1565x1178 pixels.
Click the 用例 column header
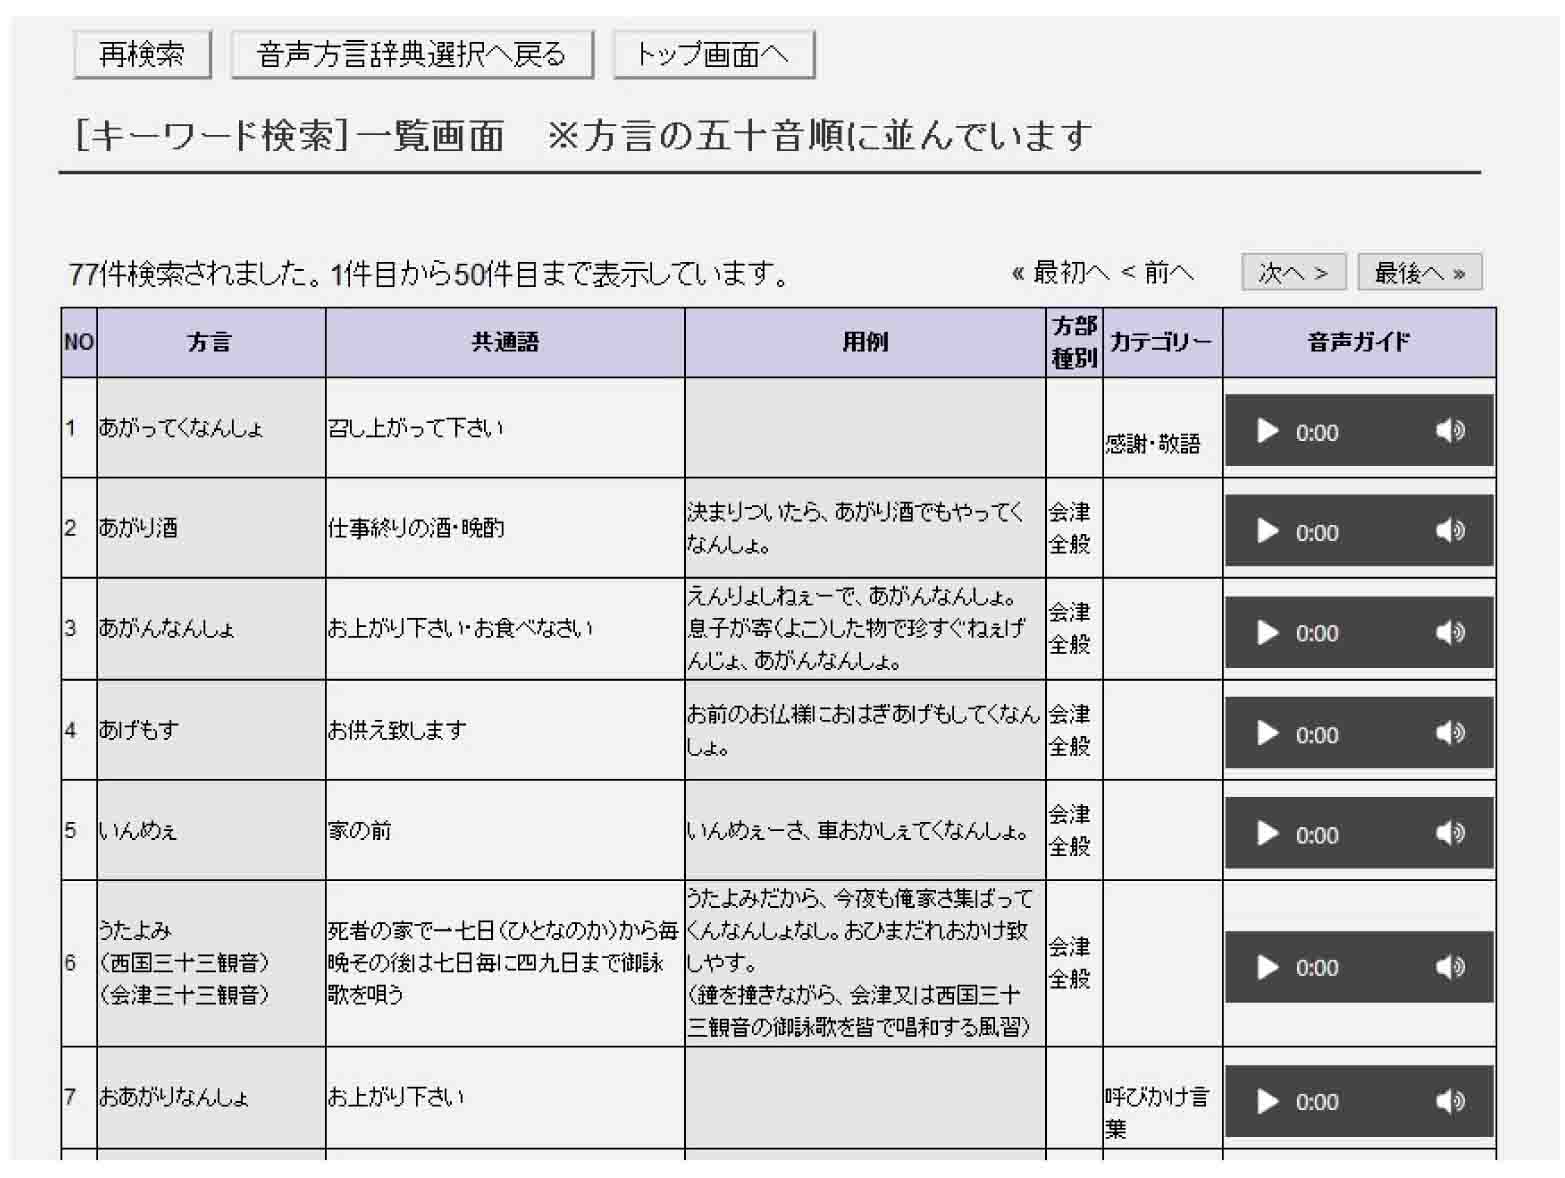click(865, 342)
